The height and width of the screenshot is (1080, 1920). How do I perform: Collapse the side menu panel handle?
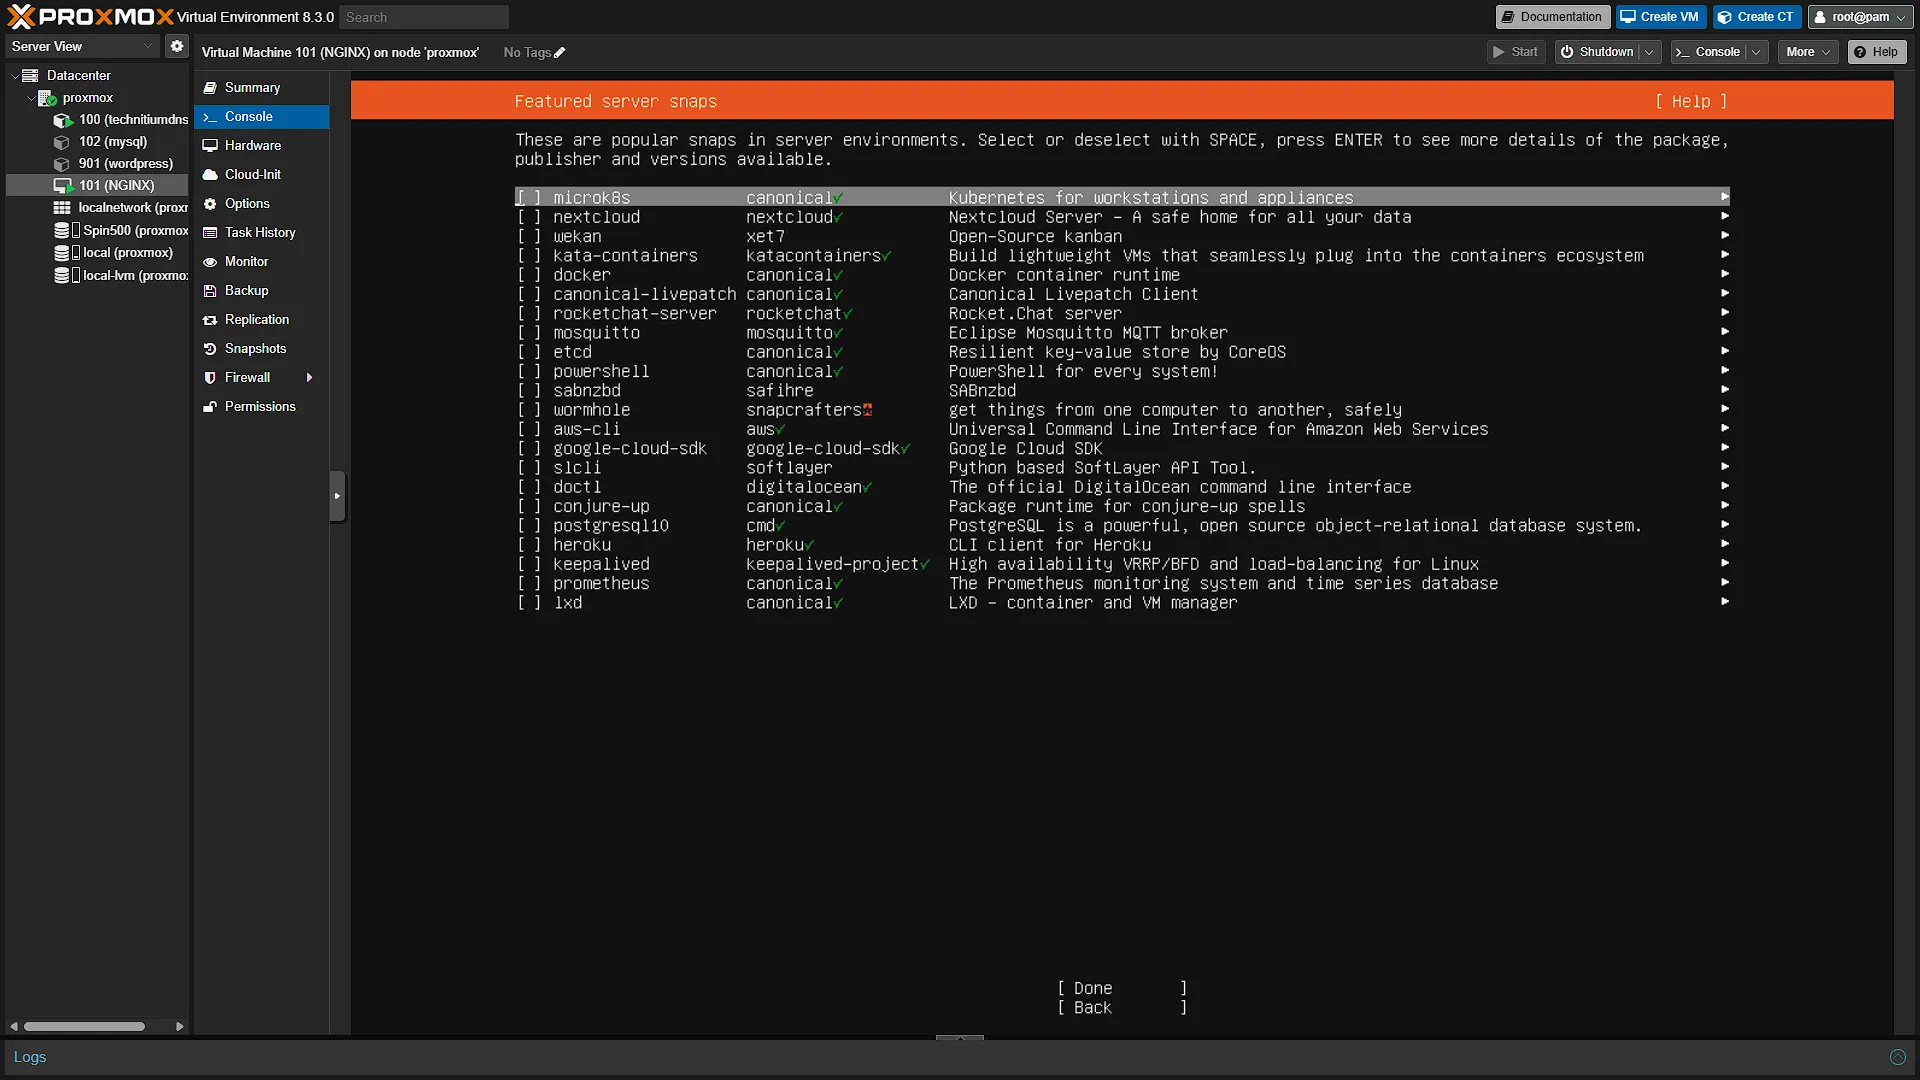[x=337, y=496]
